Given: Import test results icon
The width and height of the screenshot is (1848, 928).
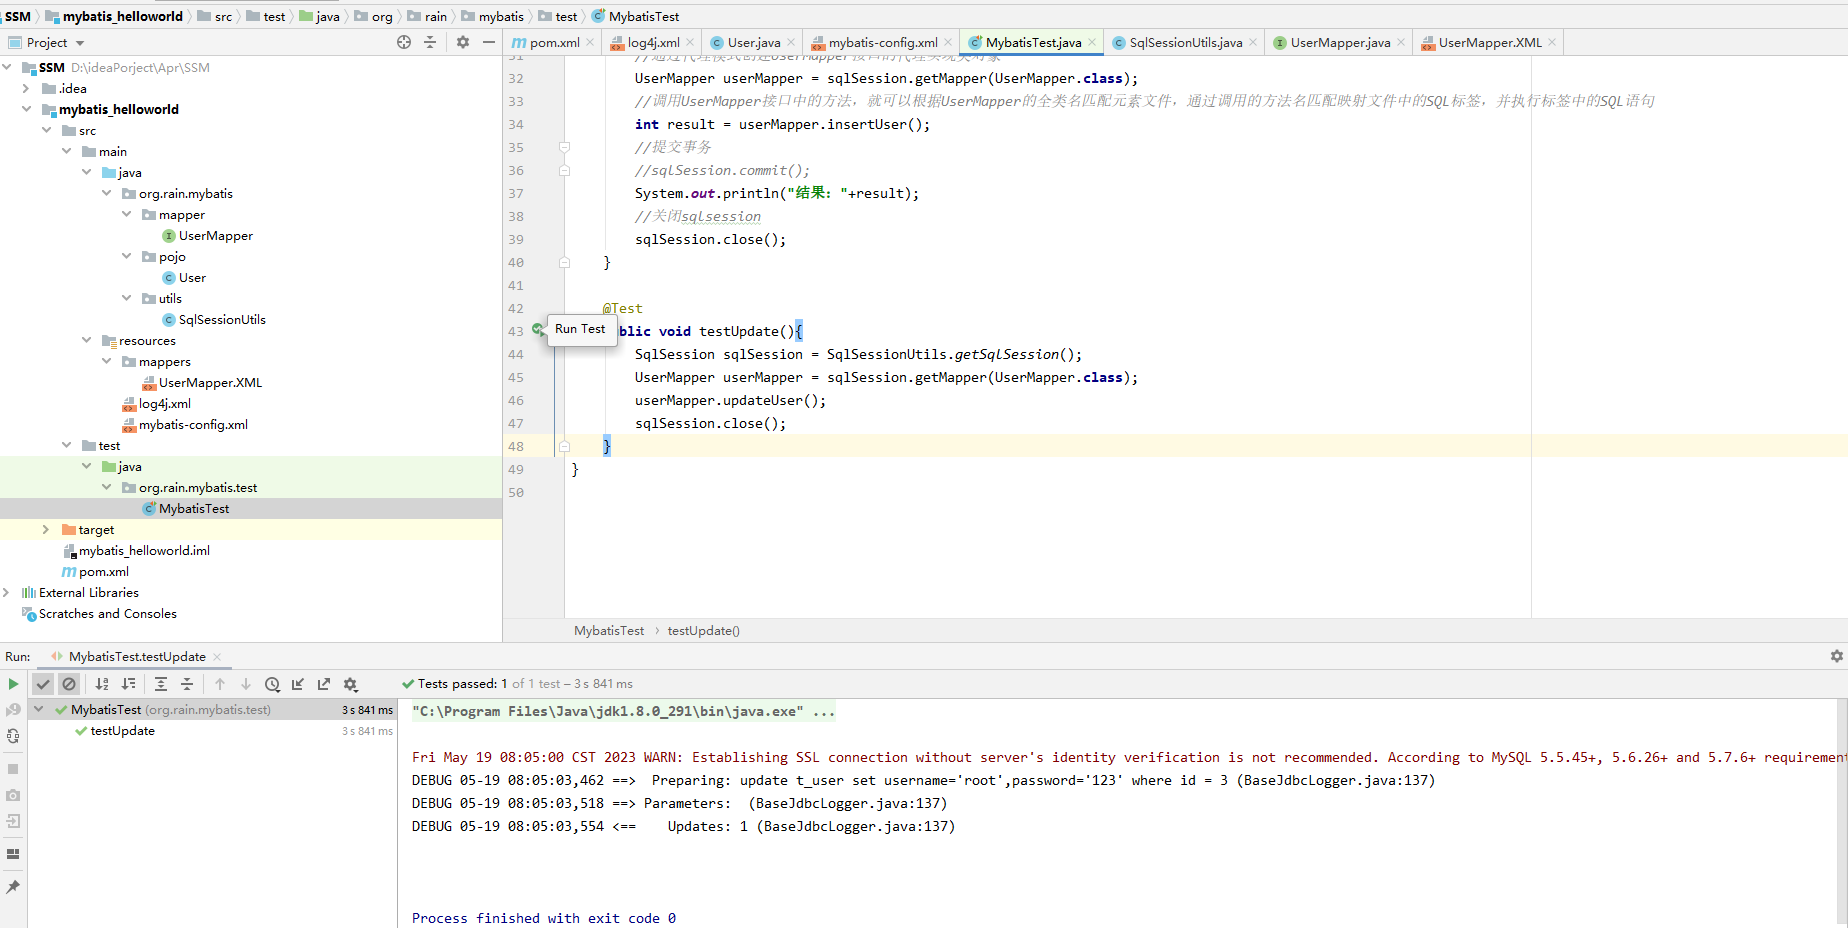Looking at the screenshot, I should (298, 684).
